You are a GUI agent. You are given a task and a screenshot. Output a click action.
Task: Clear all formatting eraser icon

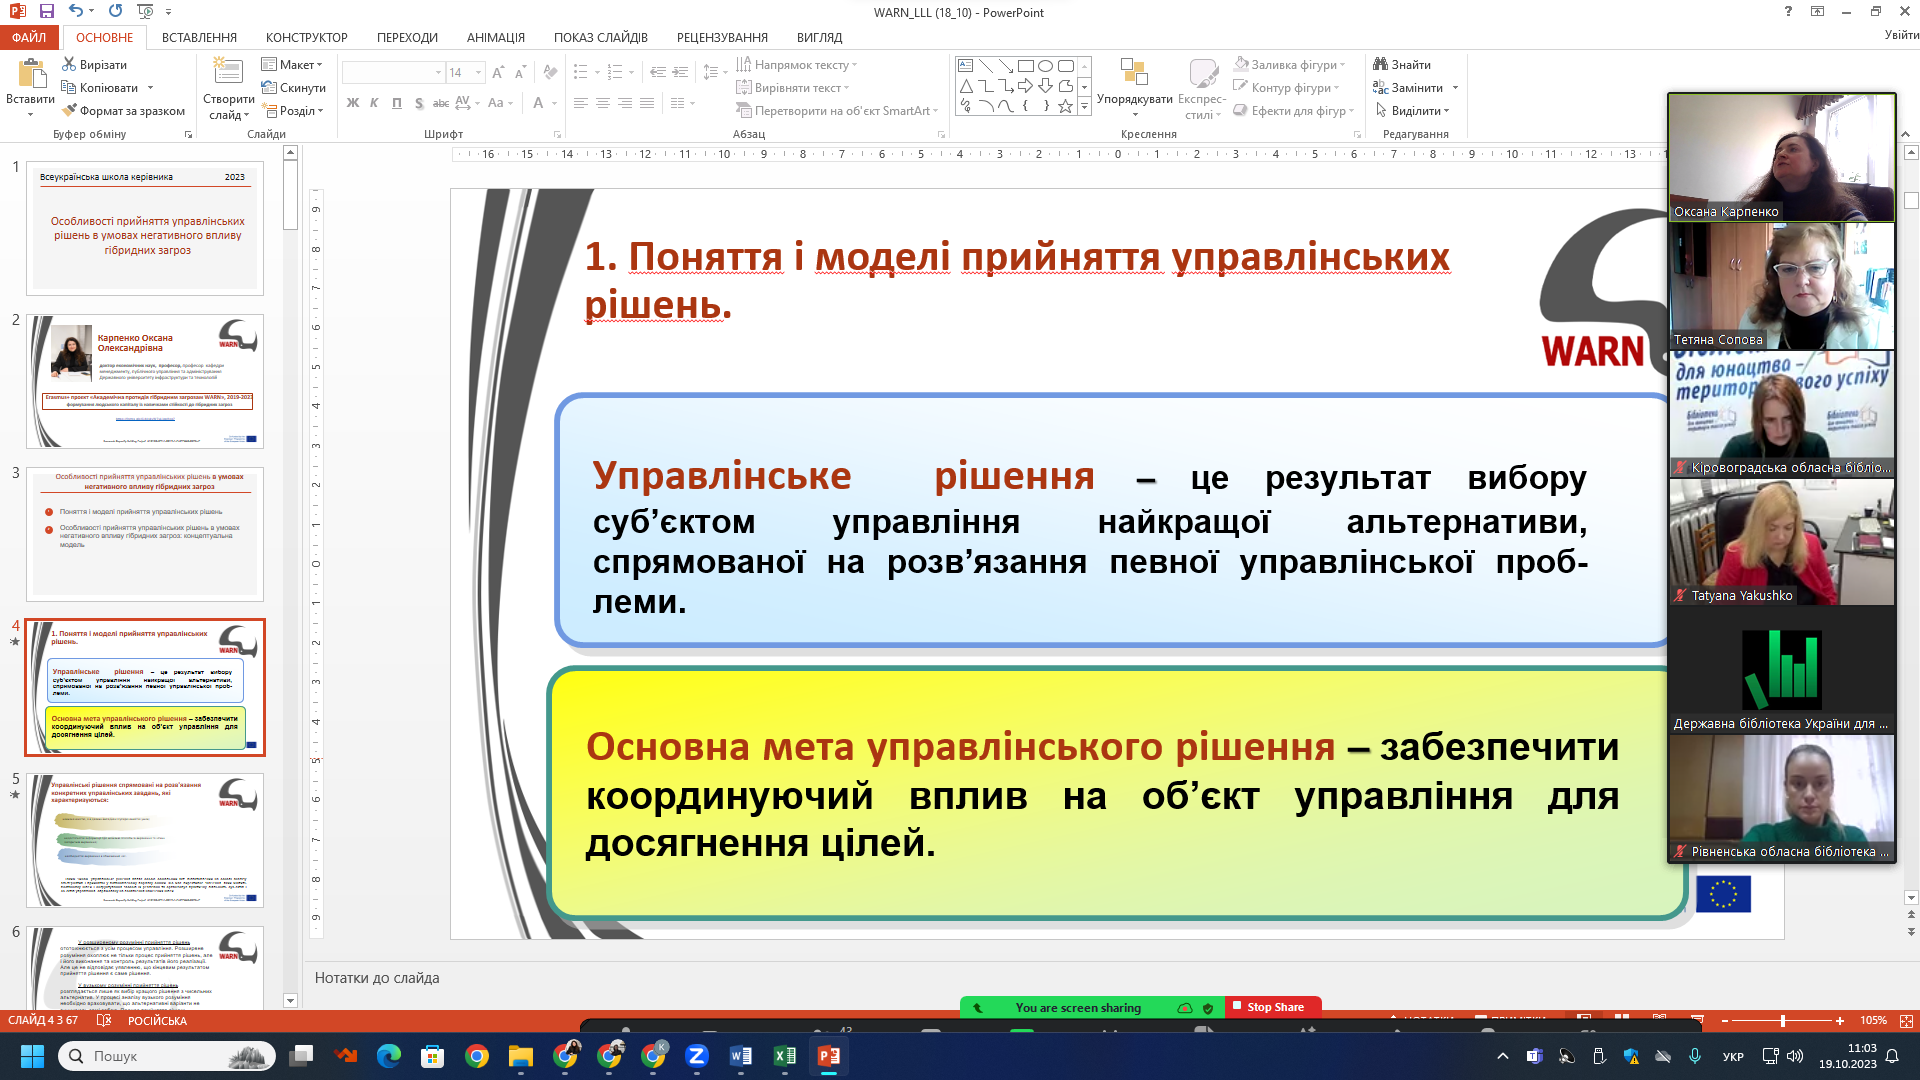550,73
